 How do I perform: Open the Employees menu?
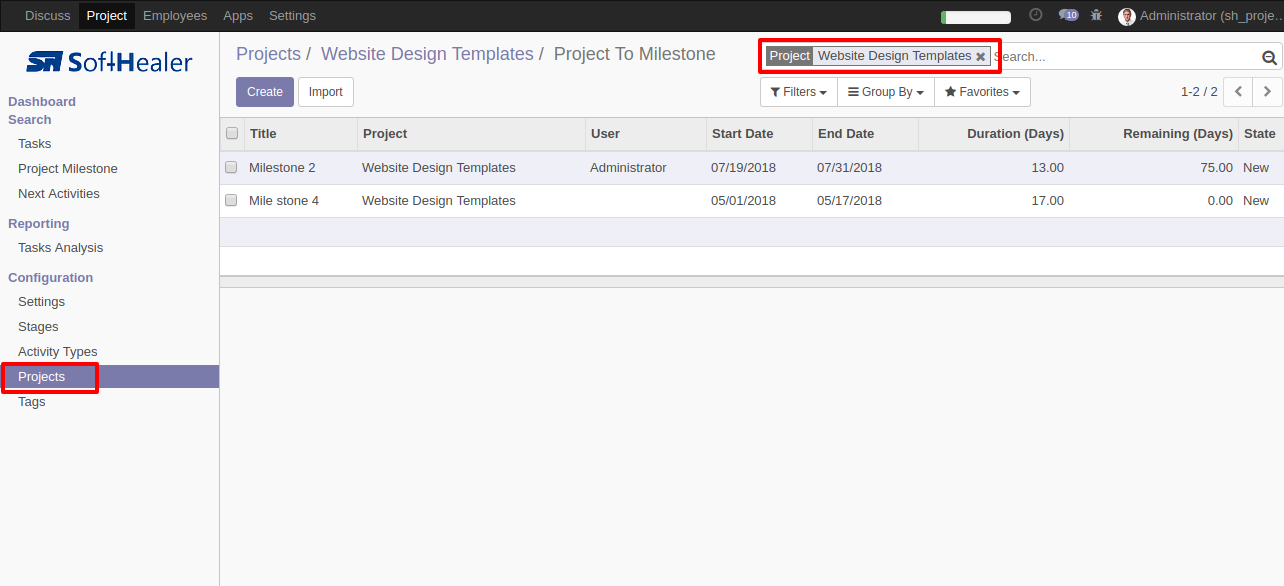click(x=175, y=16)
